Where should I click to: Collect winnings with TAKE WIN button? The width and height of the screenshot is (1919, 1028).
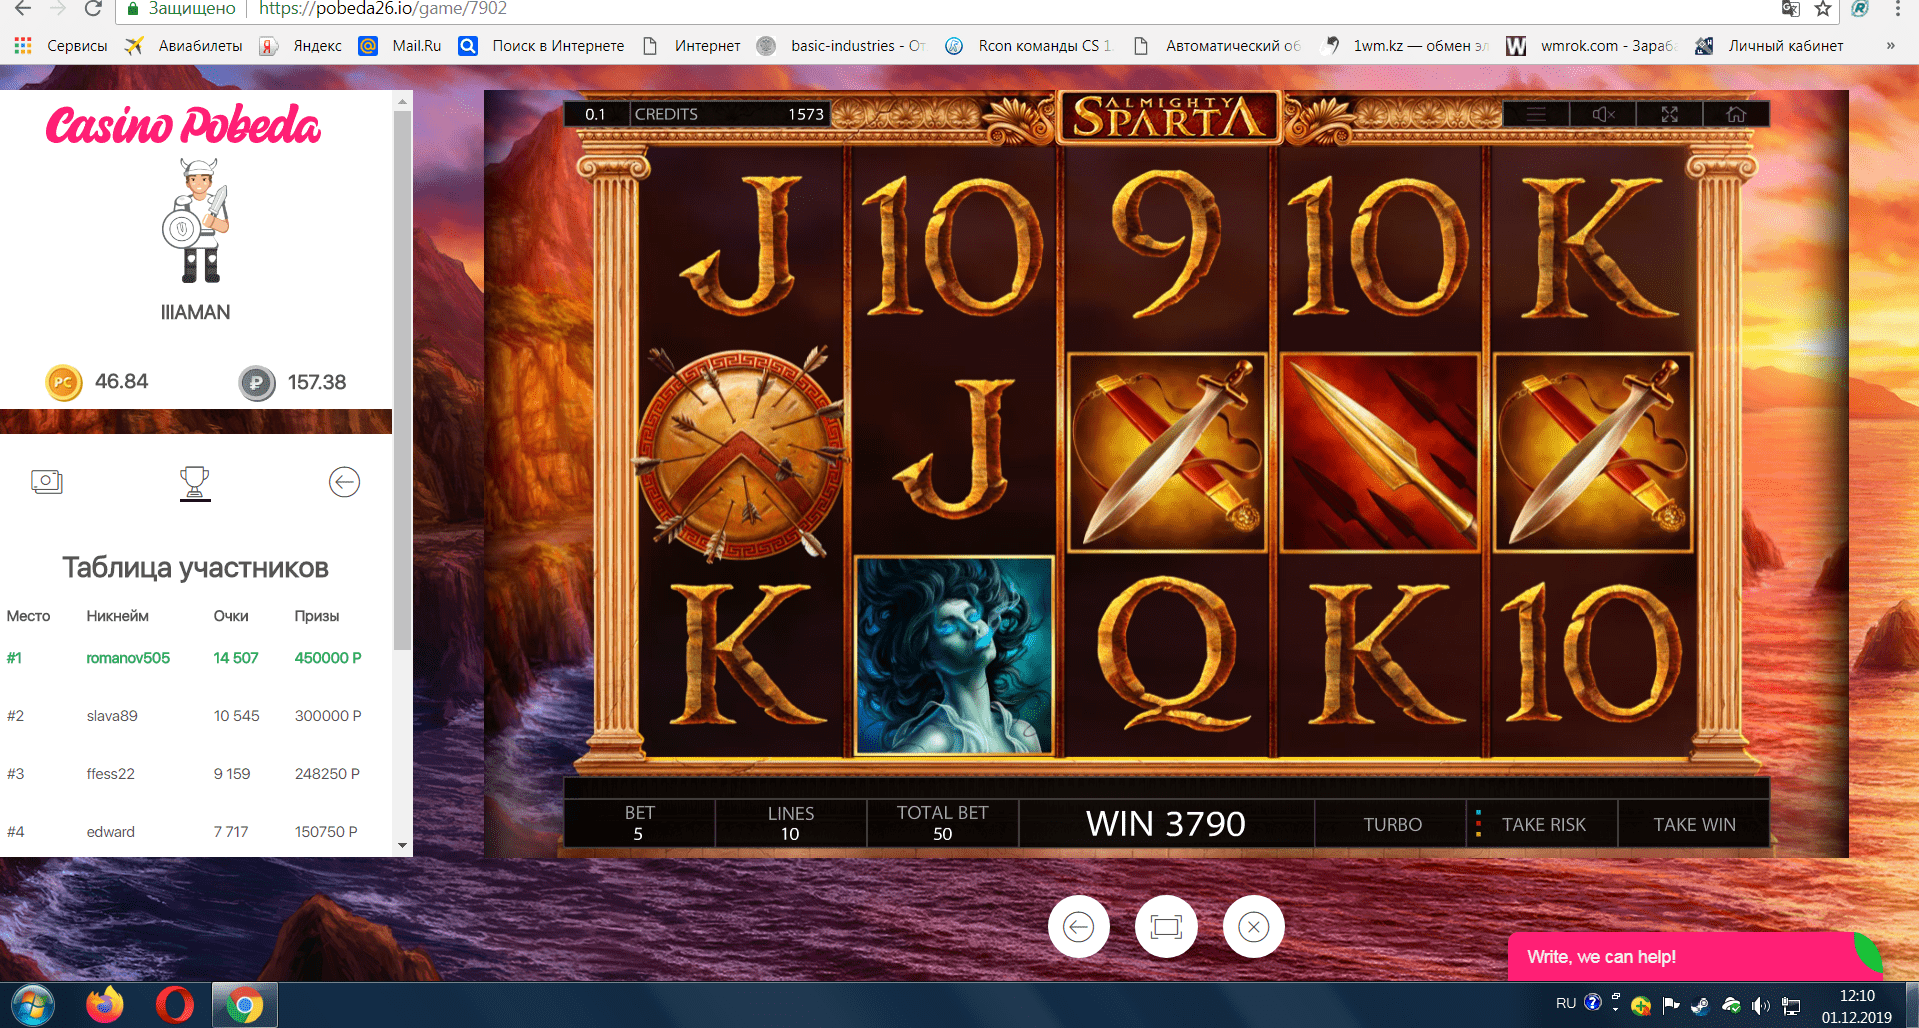[1694, 824]
